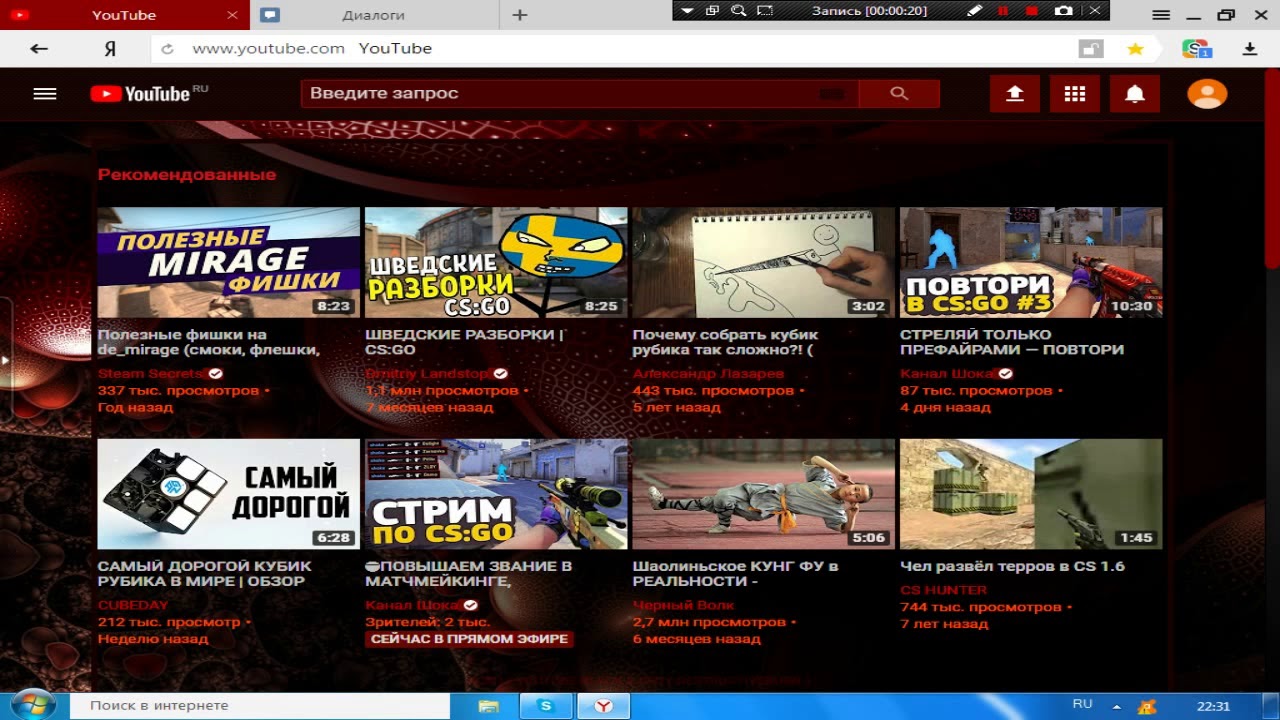Switch to the Диалоги tab

pos(373,15)
